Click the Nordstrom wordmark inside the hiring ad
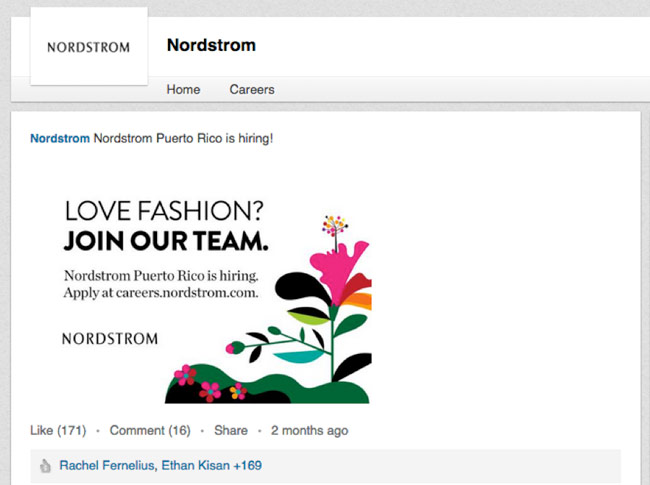 [110, 339]
